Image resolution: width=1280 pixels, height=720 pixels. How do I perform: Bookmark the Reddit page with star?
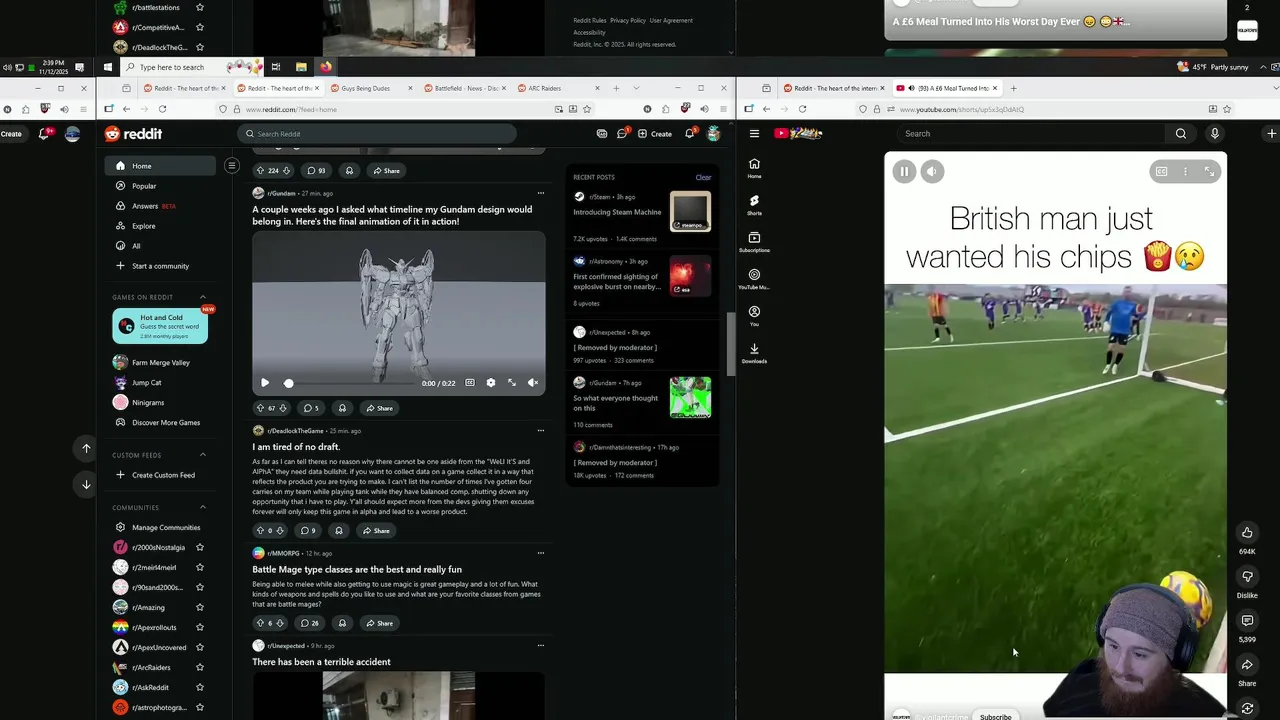[587, 109]
